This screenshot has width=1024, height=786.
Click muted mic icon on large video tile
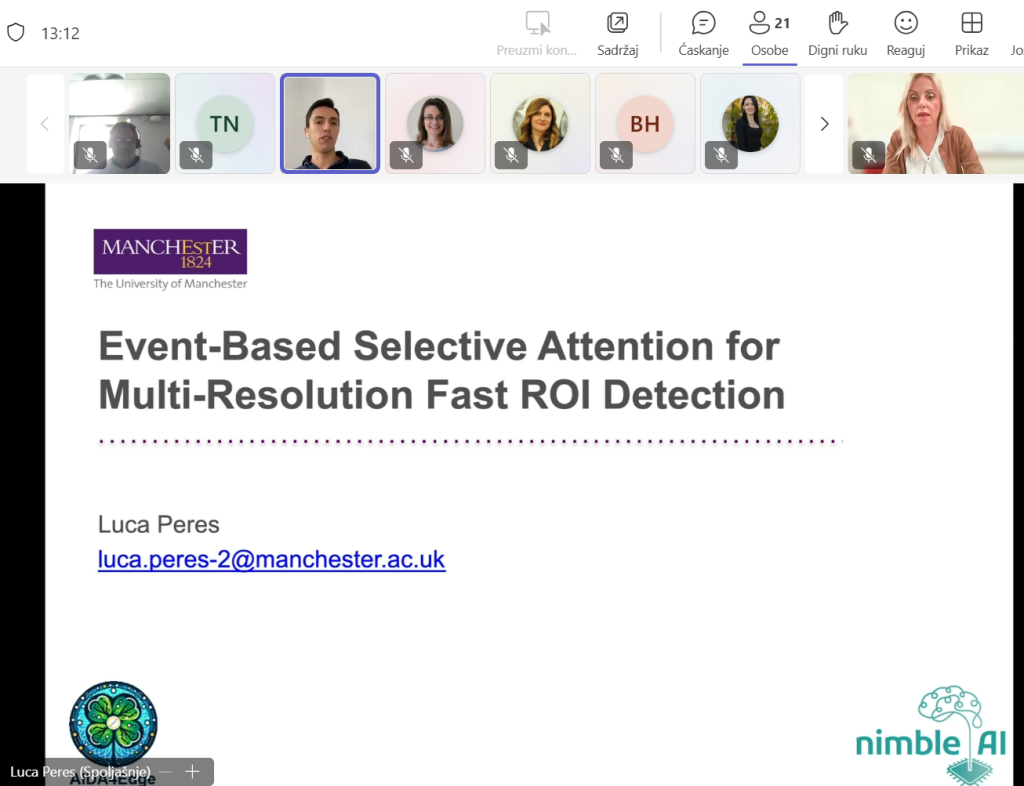[x=868, y=155]
